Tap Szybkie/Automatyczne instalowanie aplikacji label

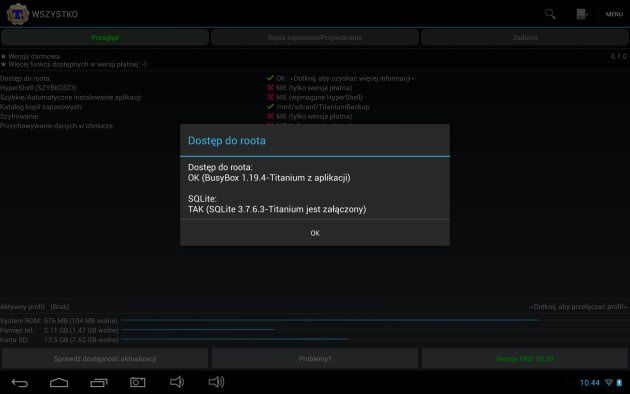(x=71, y=97)
